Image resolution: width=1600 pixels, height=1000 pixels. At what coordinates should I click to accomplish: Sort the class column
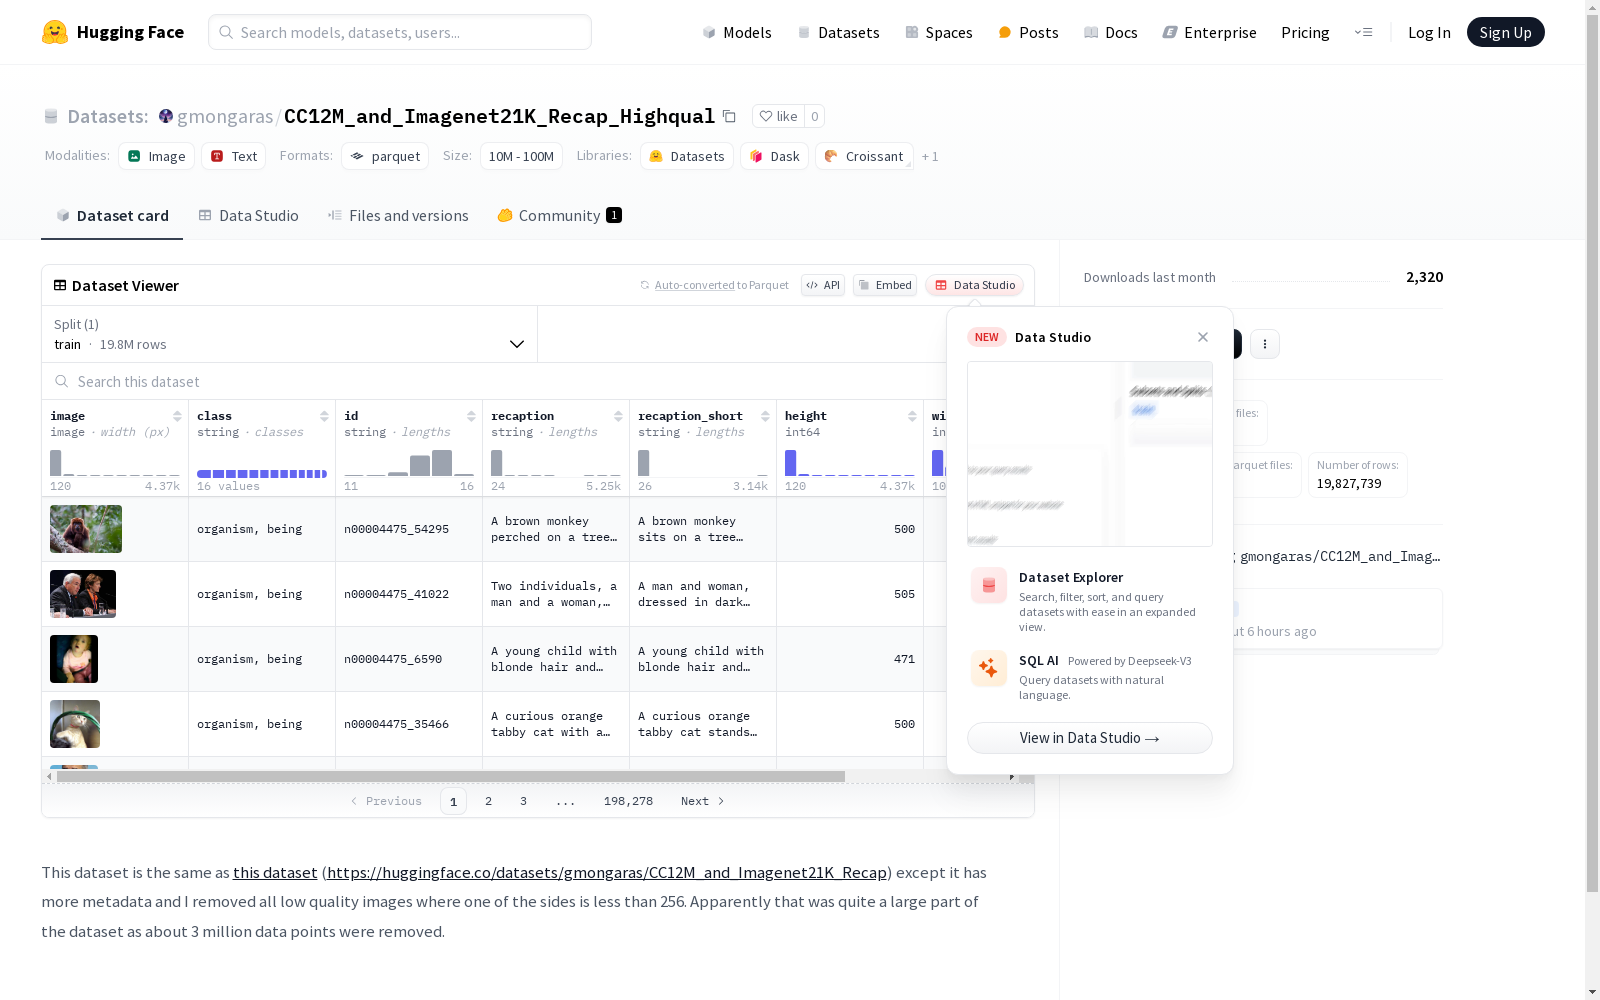pyautogui.click(x=324, y=416)
